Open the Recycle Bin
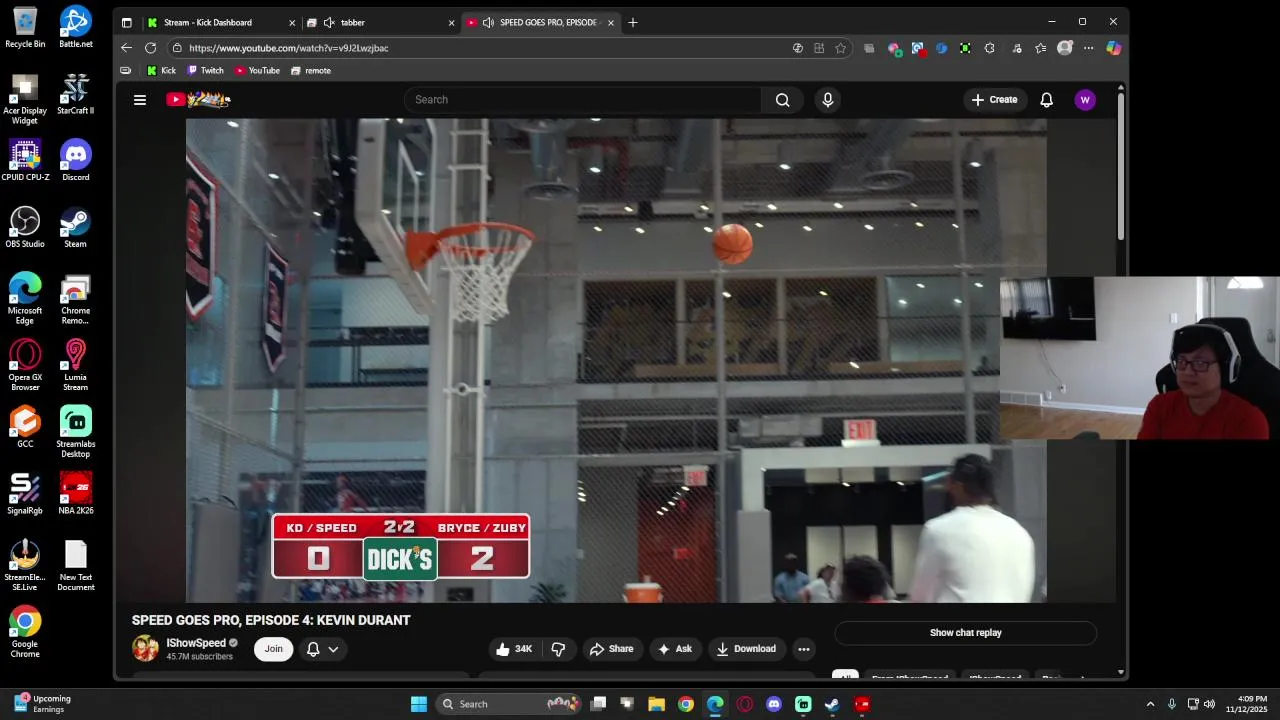The height and width of the screenshot is (720, 1280). [25, 27]
